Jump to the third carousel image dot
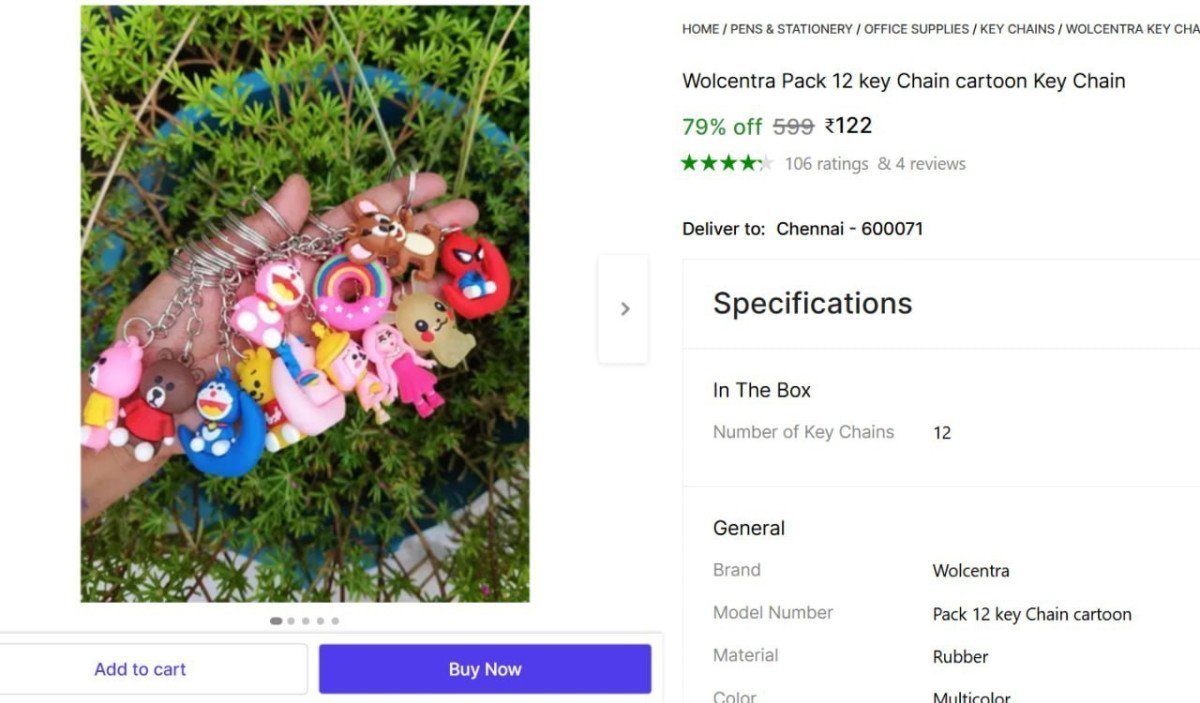The width and height of the screenshot is (1200, 703). coord(306,621)
